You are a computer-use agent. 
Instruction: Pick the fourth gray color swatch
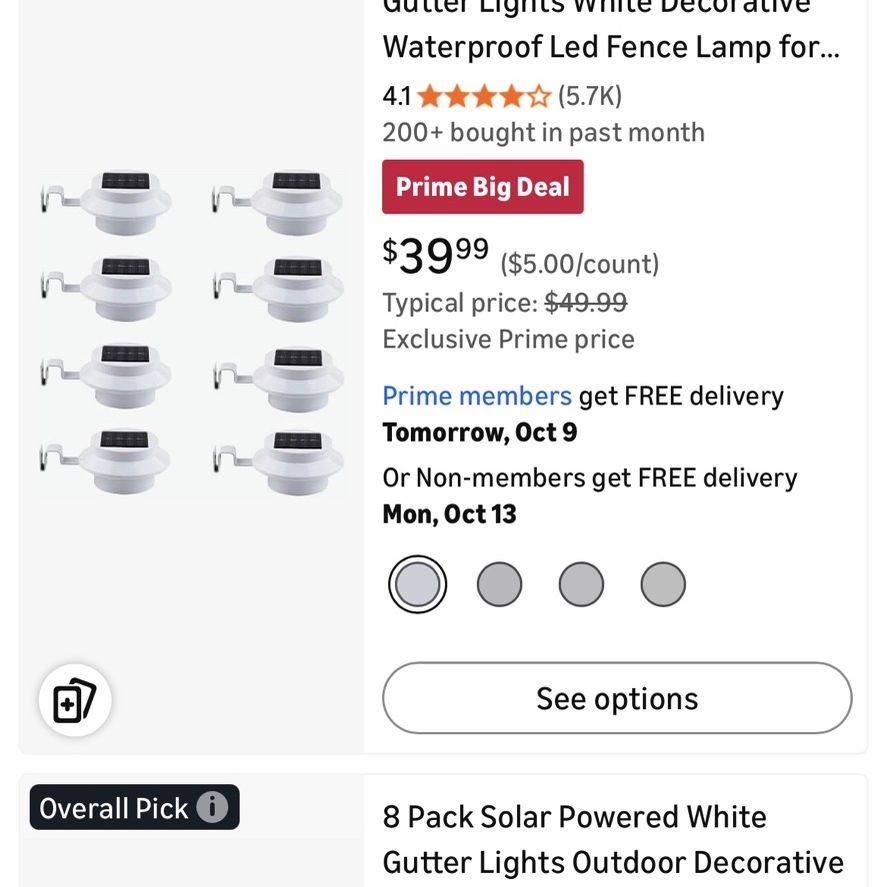tap(663, 584)
